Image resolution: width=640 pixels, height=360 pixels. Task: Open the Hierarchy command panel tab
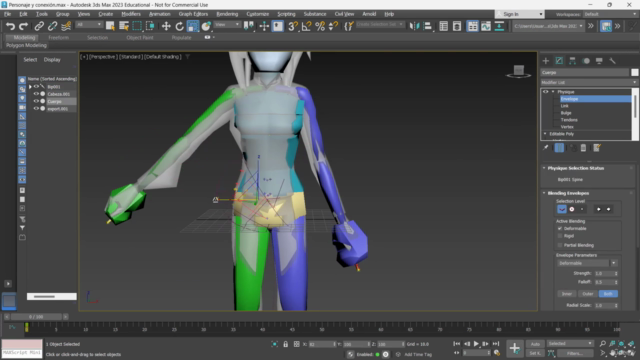point(572,61)
